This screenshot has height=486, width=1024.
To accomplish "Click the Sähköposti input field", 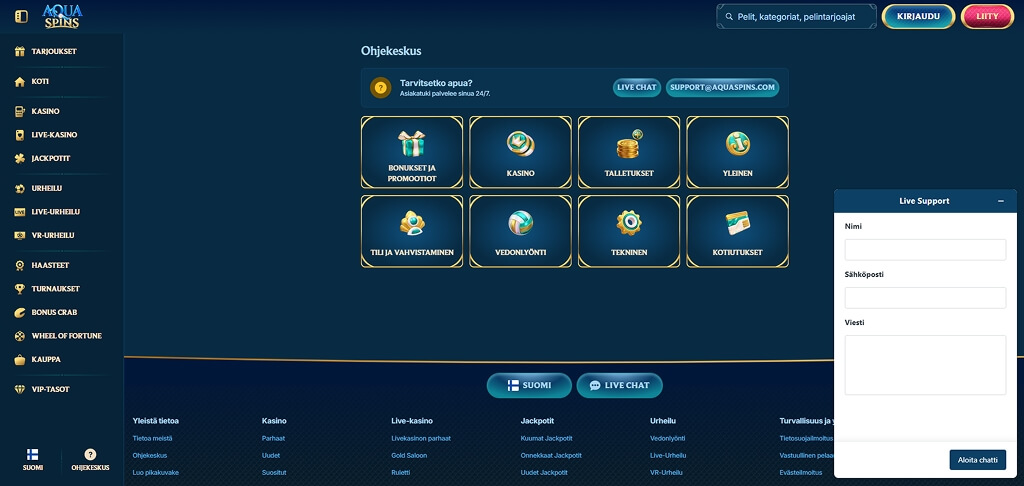I will point(925,298).
